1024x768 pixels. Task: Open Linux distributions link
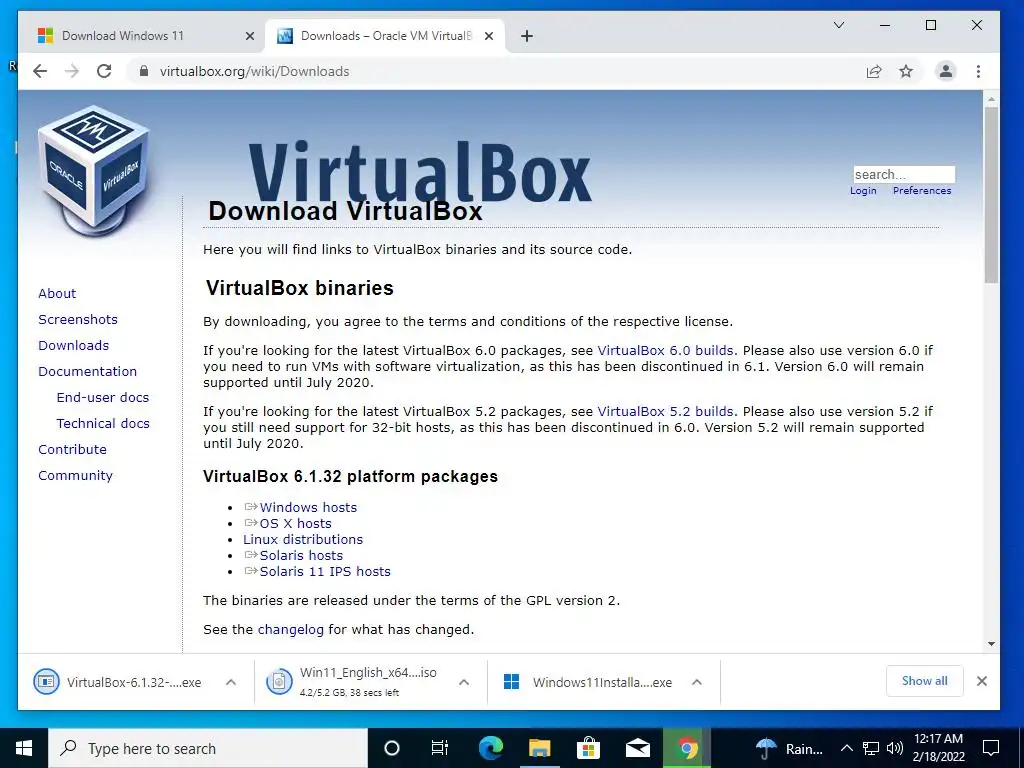303,539
